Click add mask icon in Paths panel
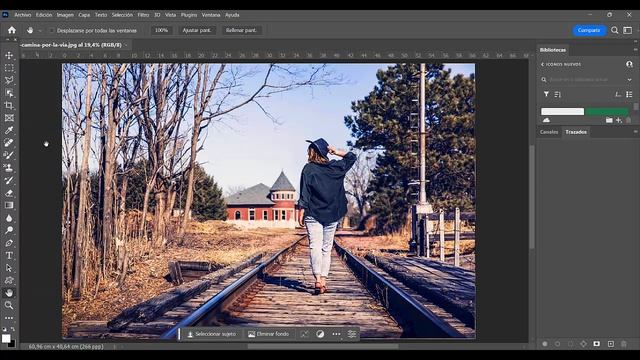This screenshot has width=640, height=360. click(597, 344)
